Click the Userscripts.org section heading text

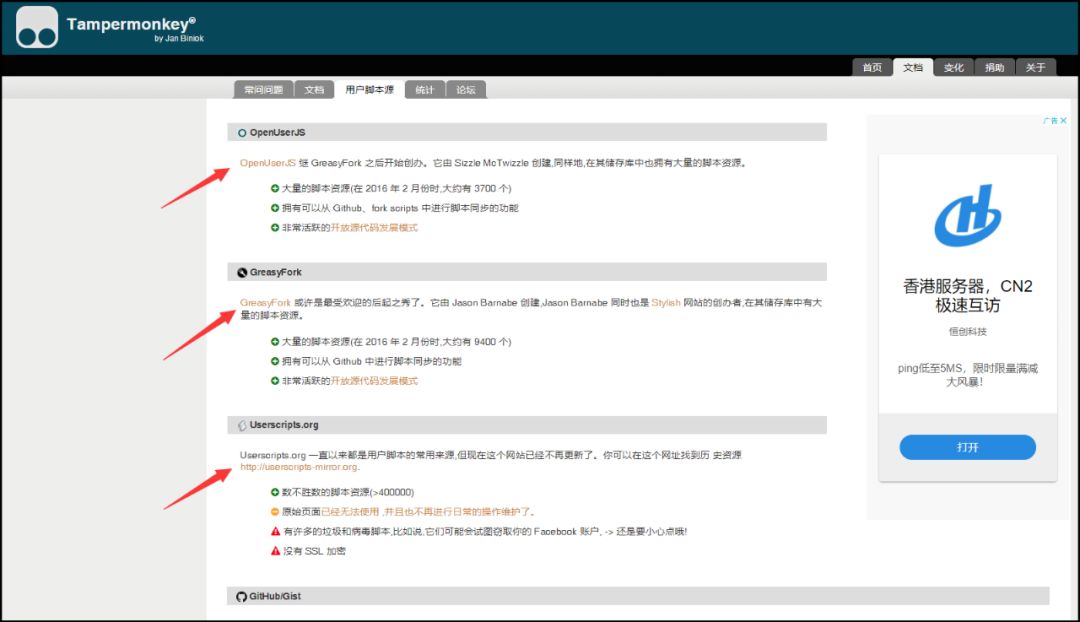(x=284, y=425)
